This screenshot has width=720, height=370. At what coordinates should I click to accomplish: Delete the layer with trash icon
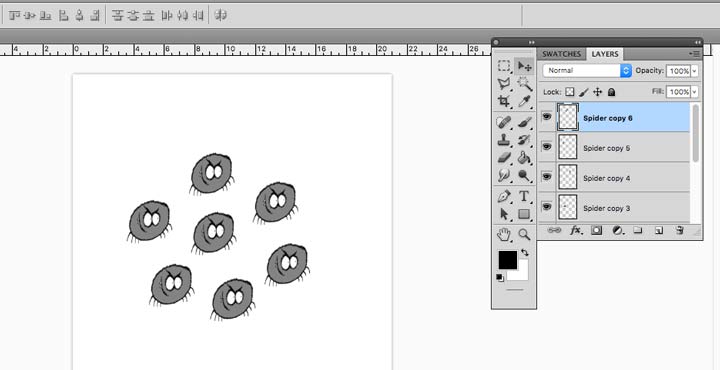(680, 230)
